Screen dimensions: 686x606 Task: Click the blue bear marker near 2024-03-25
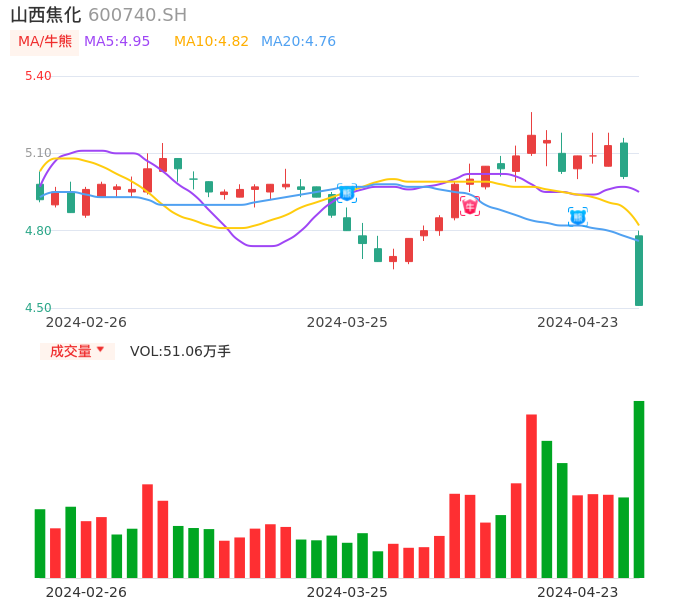(347, 193)
